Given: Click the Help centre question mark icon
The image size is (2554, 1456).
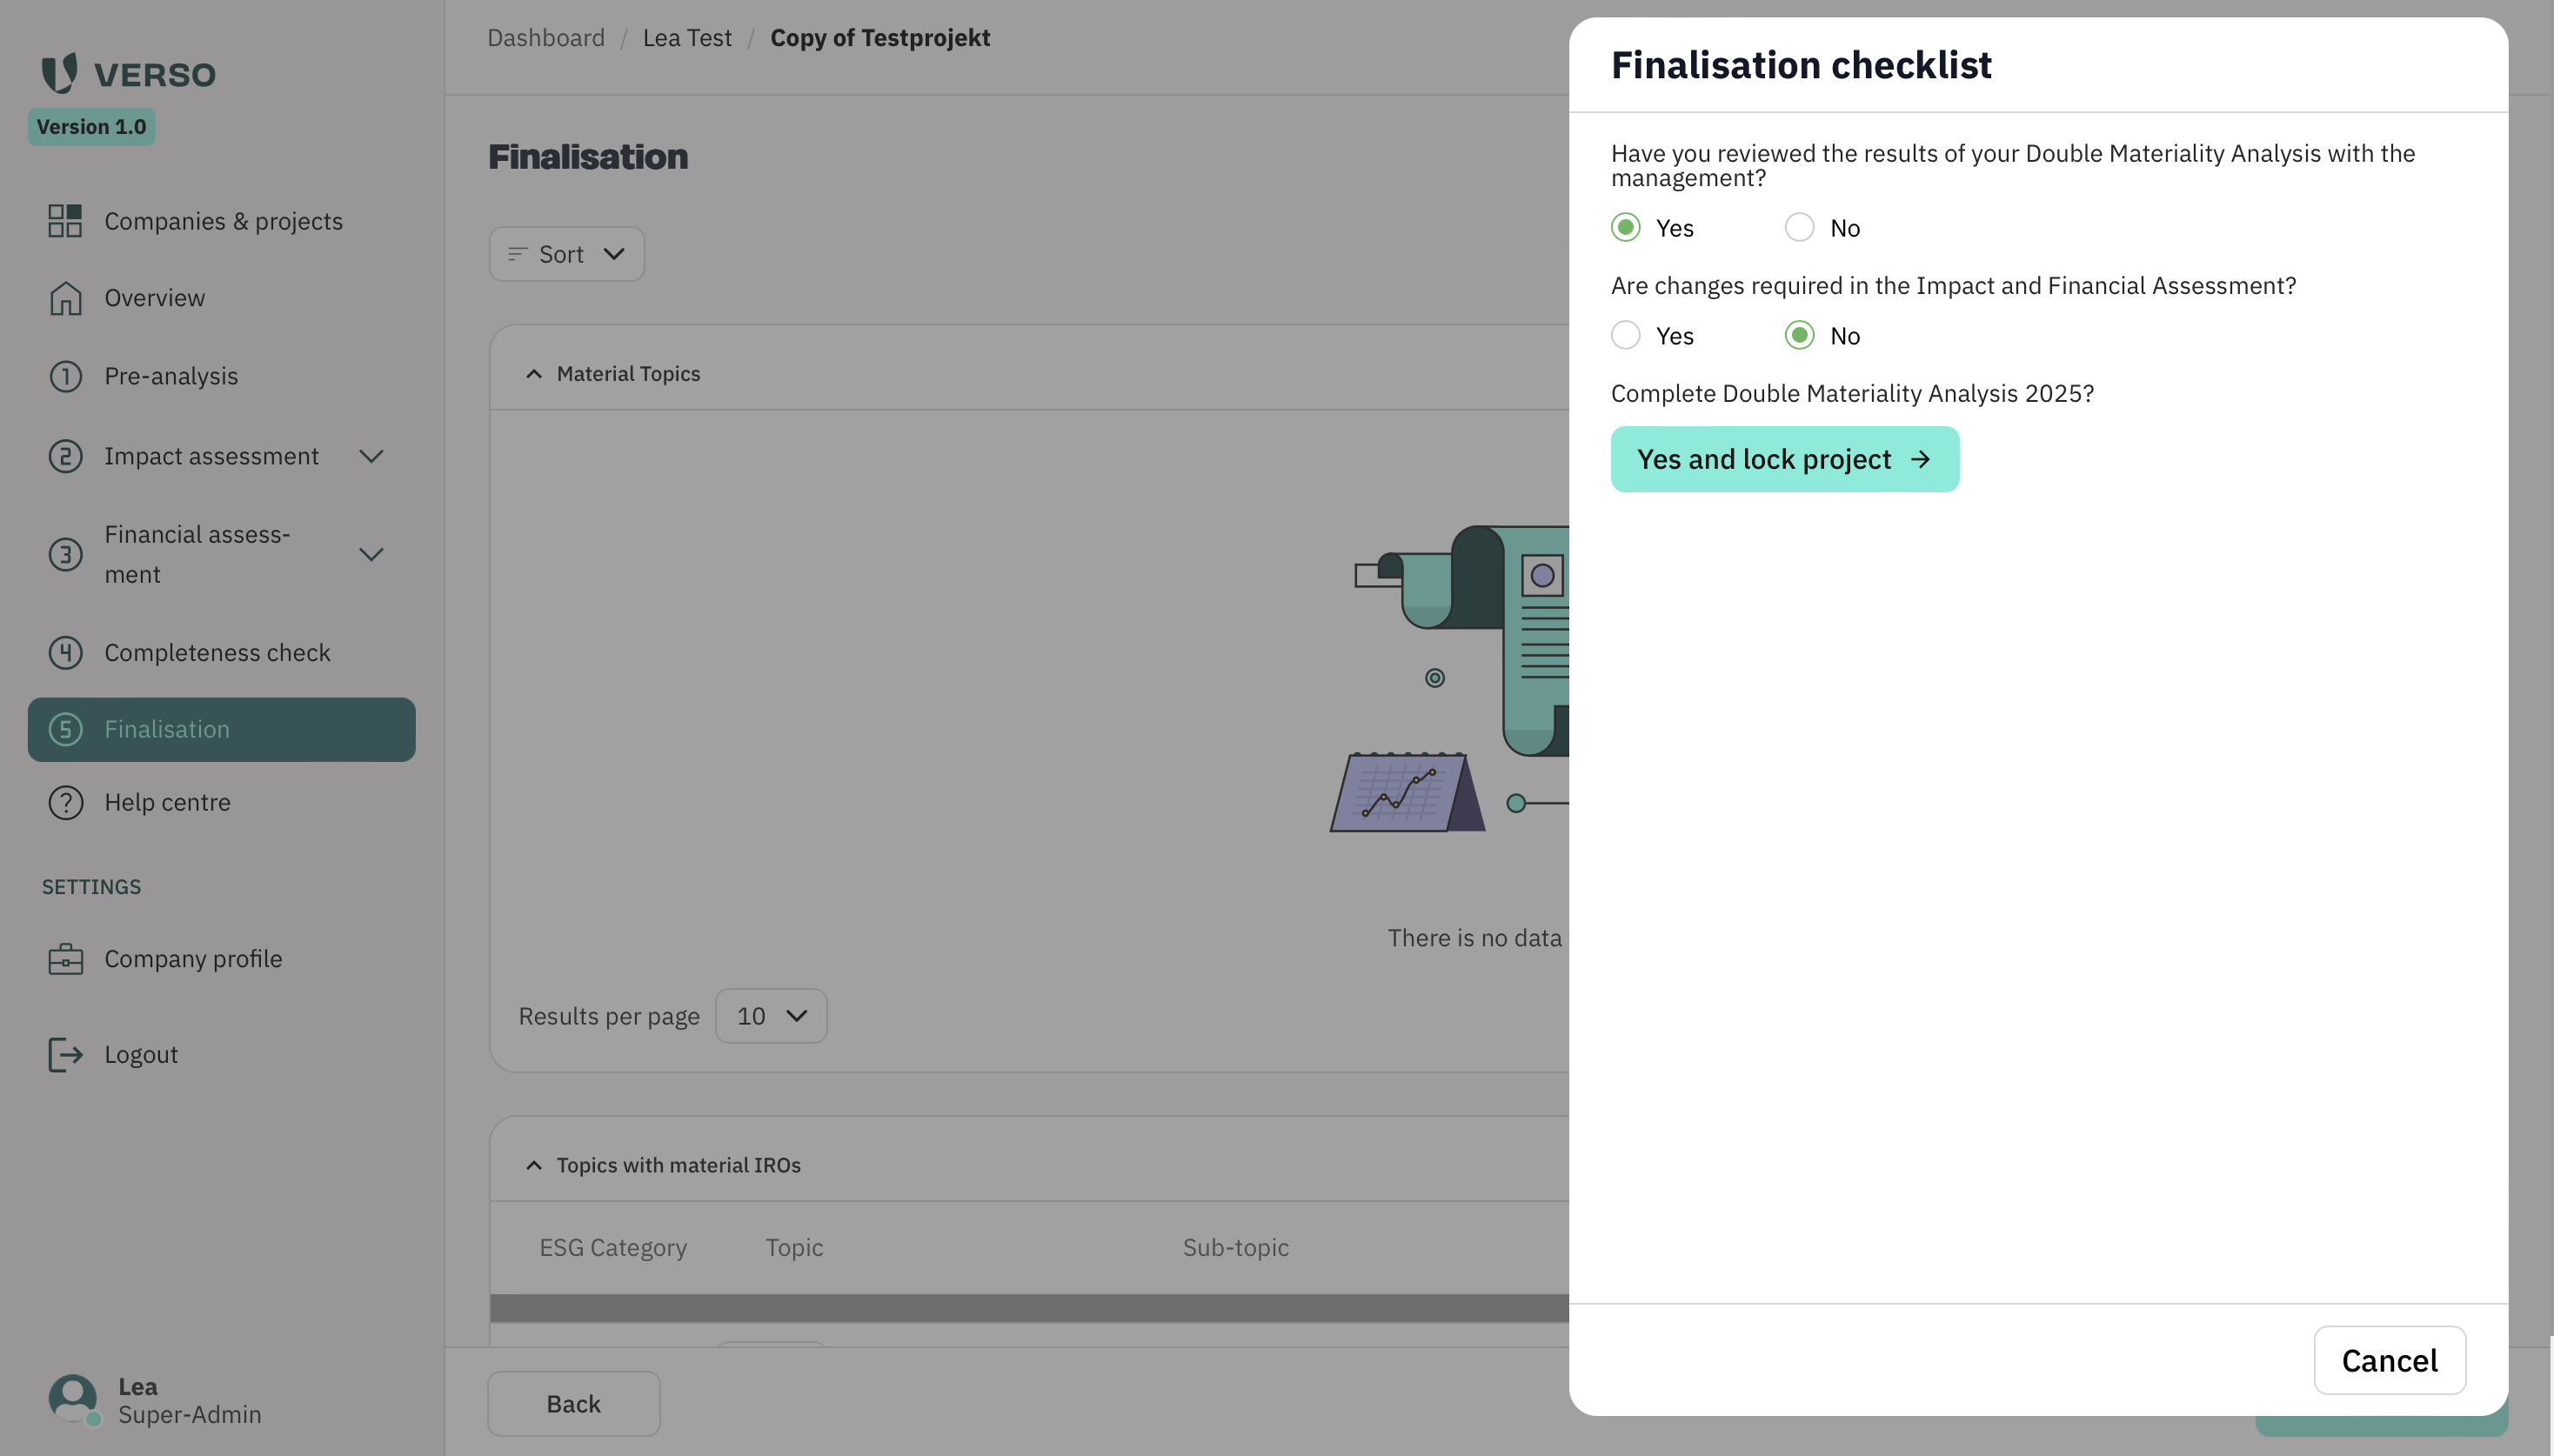Looking at the screenshot, I should point(65,803).
